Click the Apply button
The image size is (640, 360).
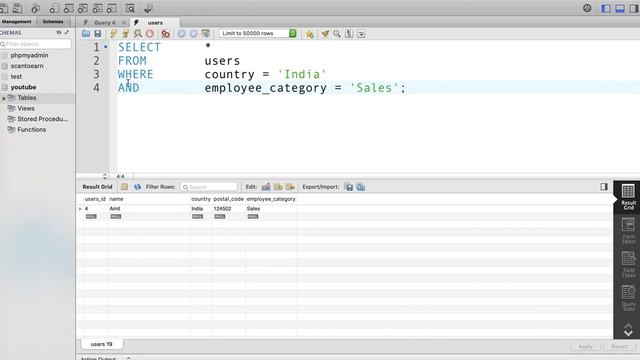(585, 347)
